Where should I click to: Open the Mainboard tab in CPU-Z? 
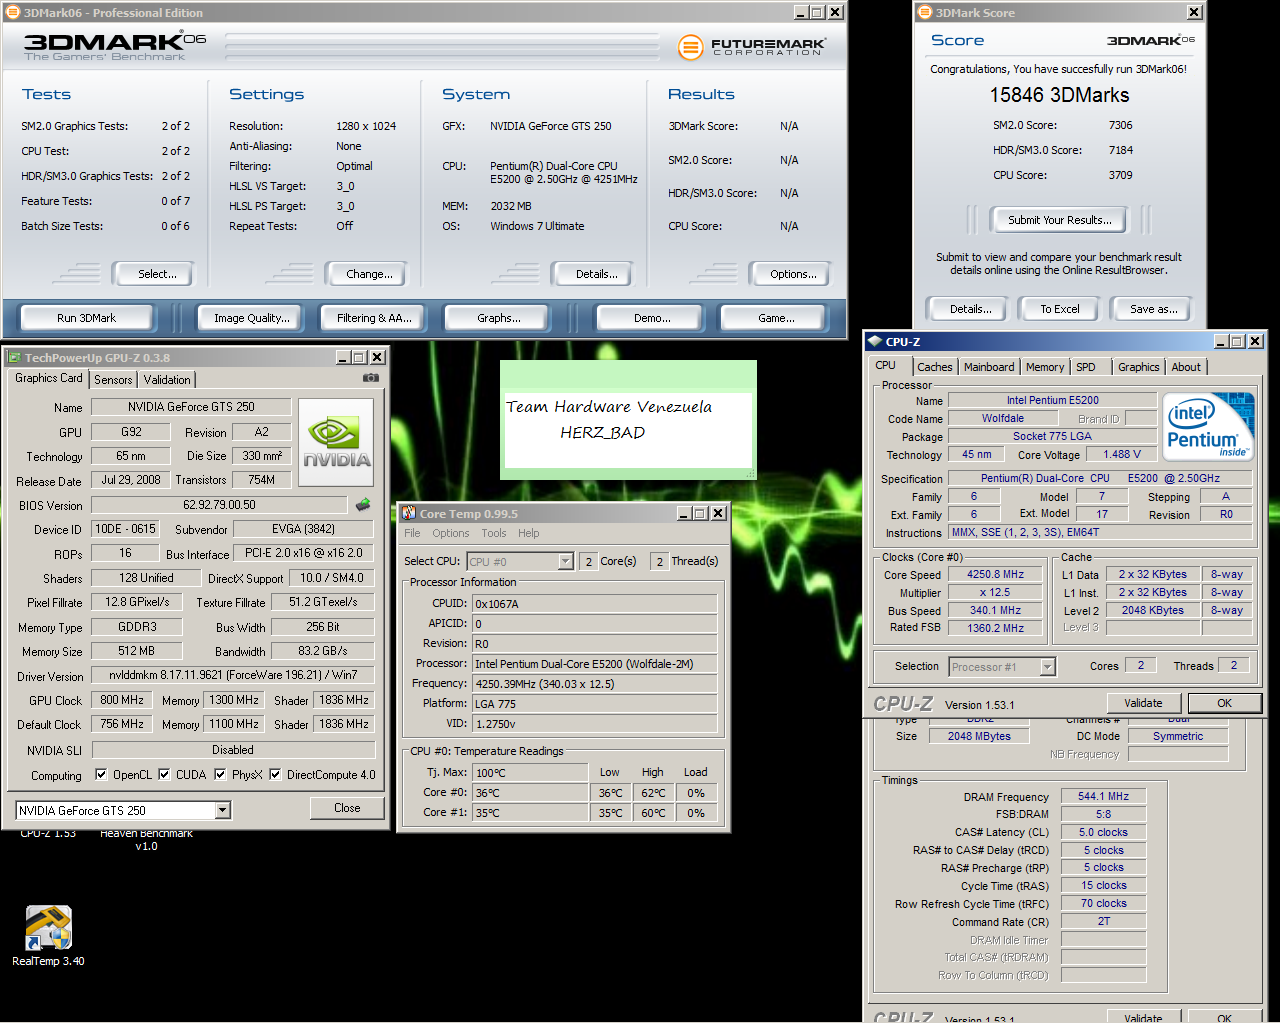(989, 367)
